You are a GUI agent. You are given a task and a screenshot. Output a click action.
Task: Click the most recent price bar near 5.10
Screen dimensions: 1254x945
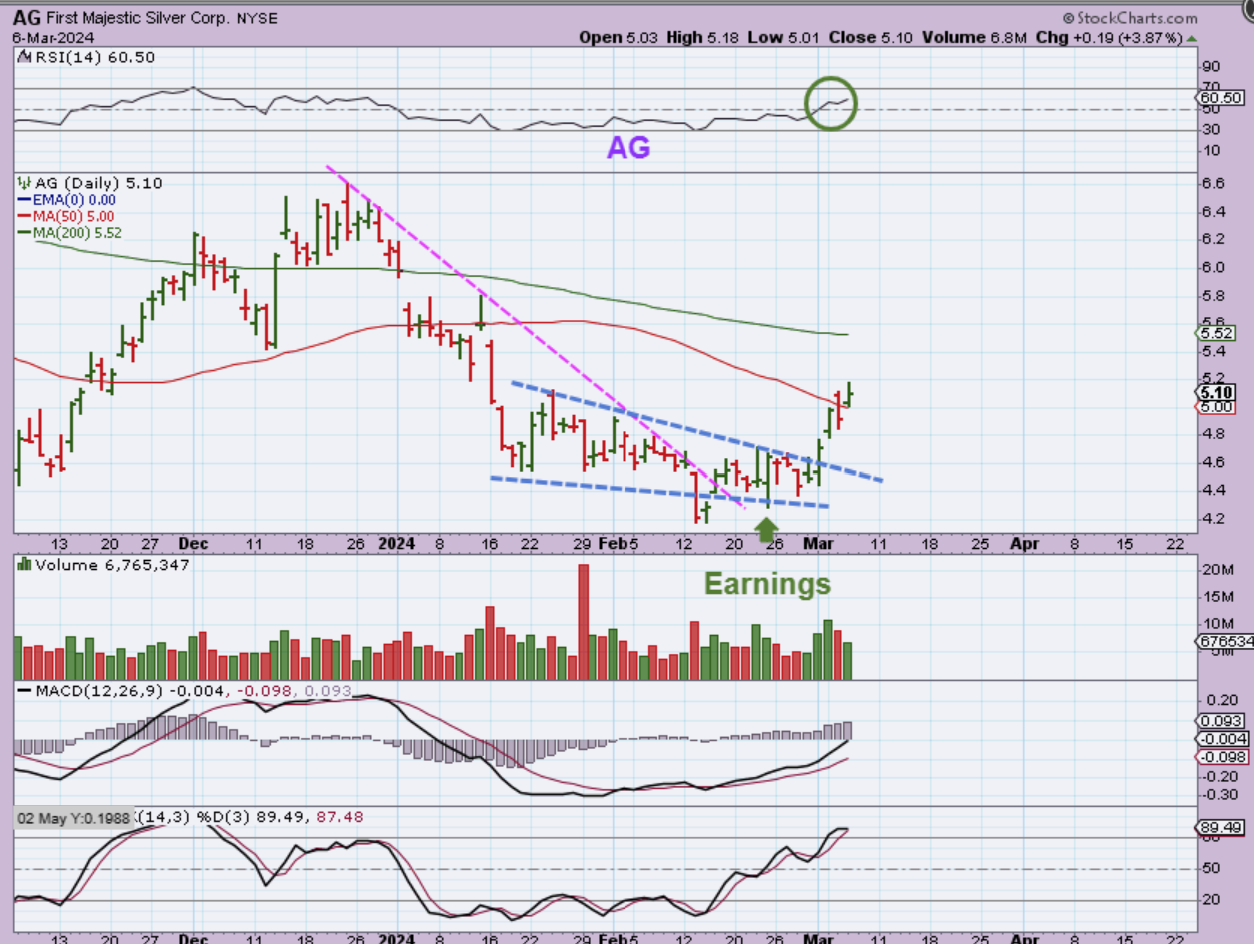(x=850, y=394)
